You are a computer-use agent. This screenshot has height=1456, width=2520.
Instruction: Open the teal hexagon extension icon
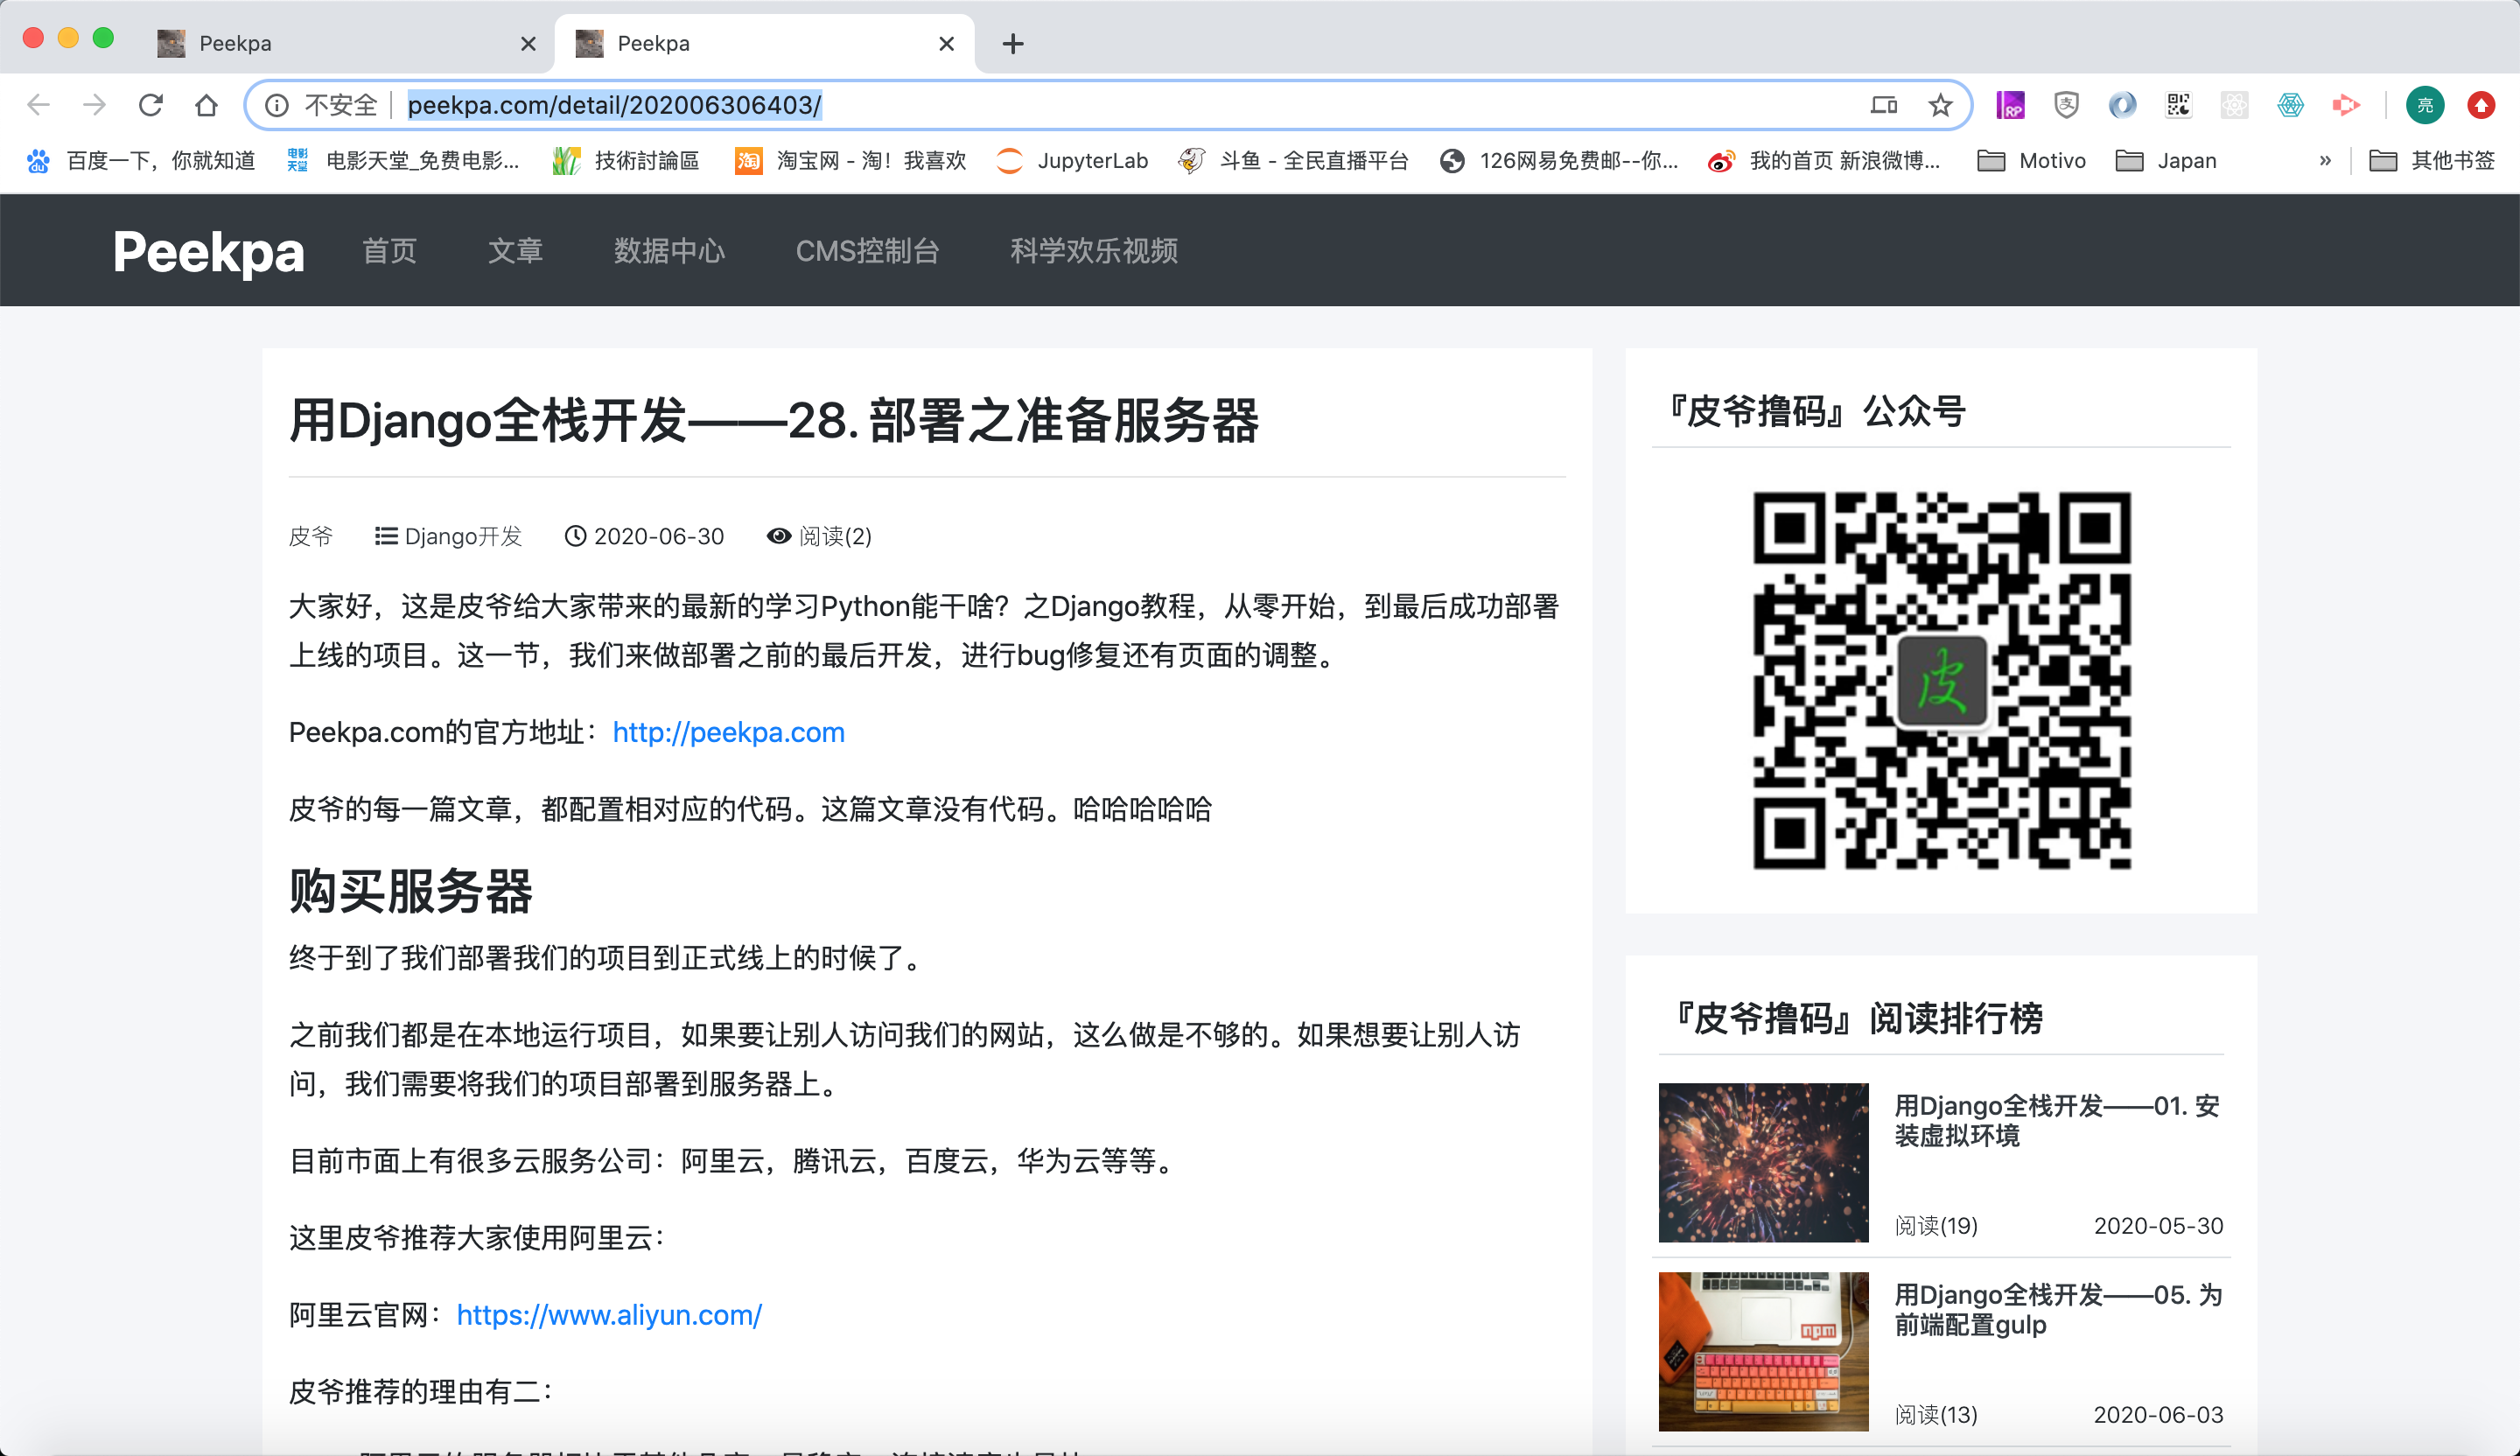click(2290, 104)
